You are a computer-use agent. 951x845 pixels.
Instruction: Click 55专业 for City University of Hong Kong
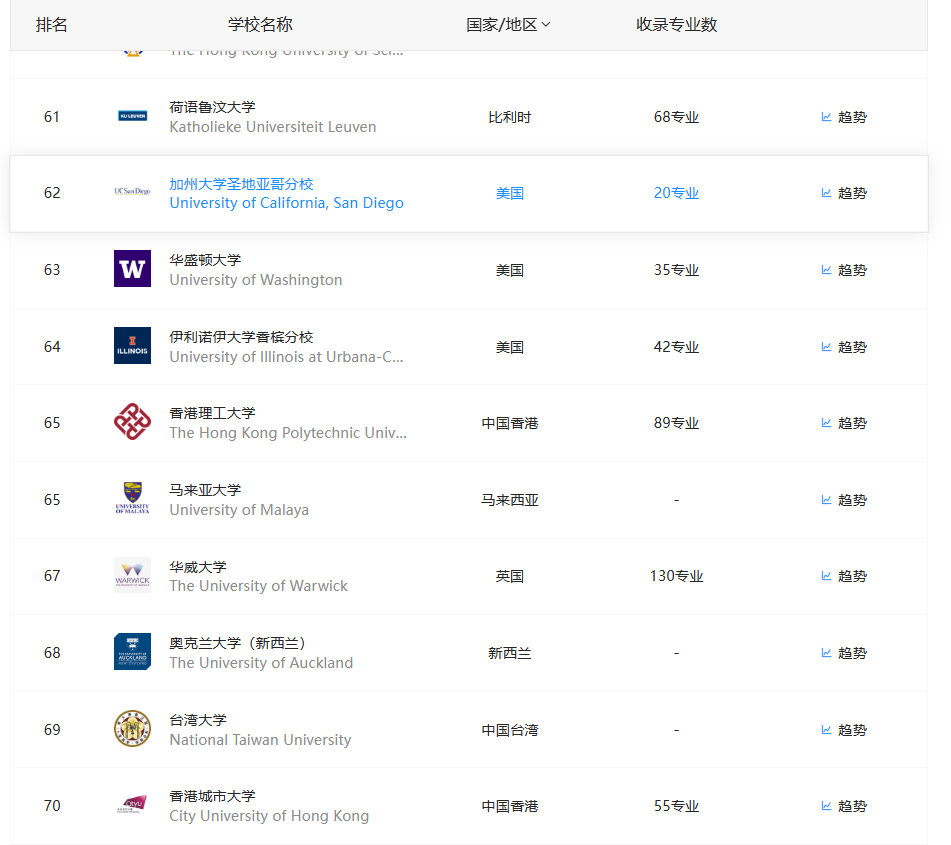point(676,806)
